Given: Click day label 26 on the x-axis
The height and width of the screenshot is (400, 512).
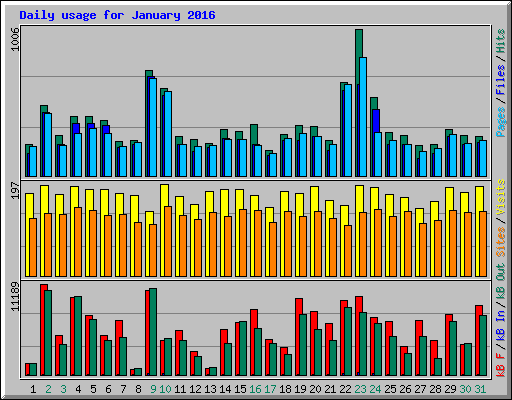Looking at the screenshot, I should (405, 389).
